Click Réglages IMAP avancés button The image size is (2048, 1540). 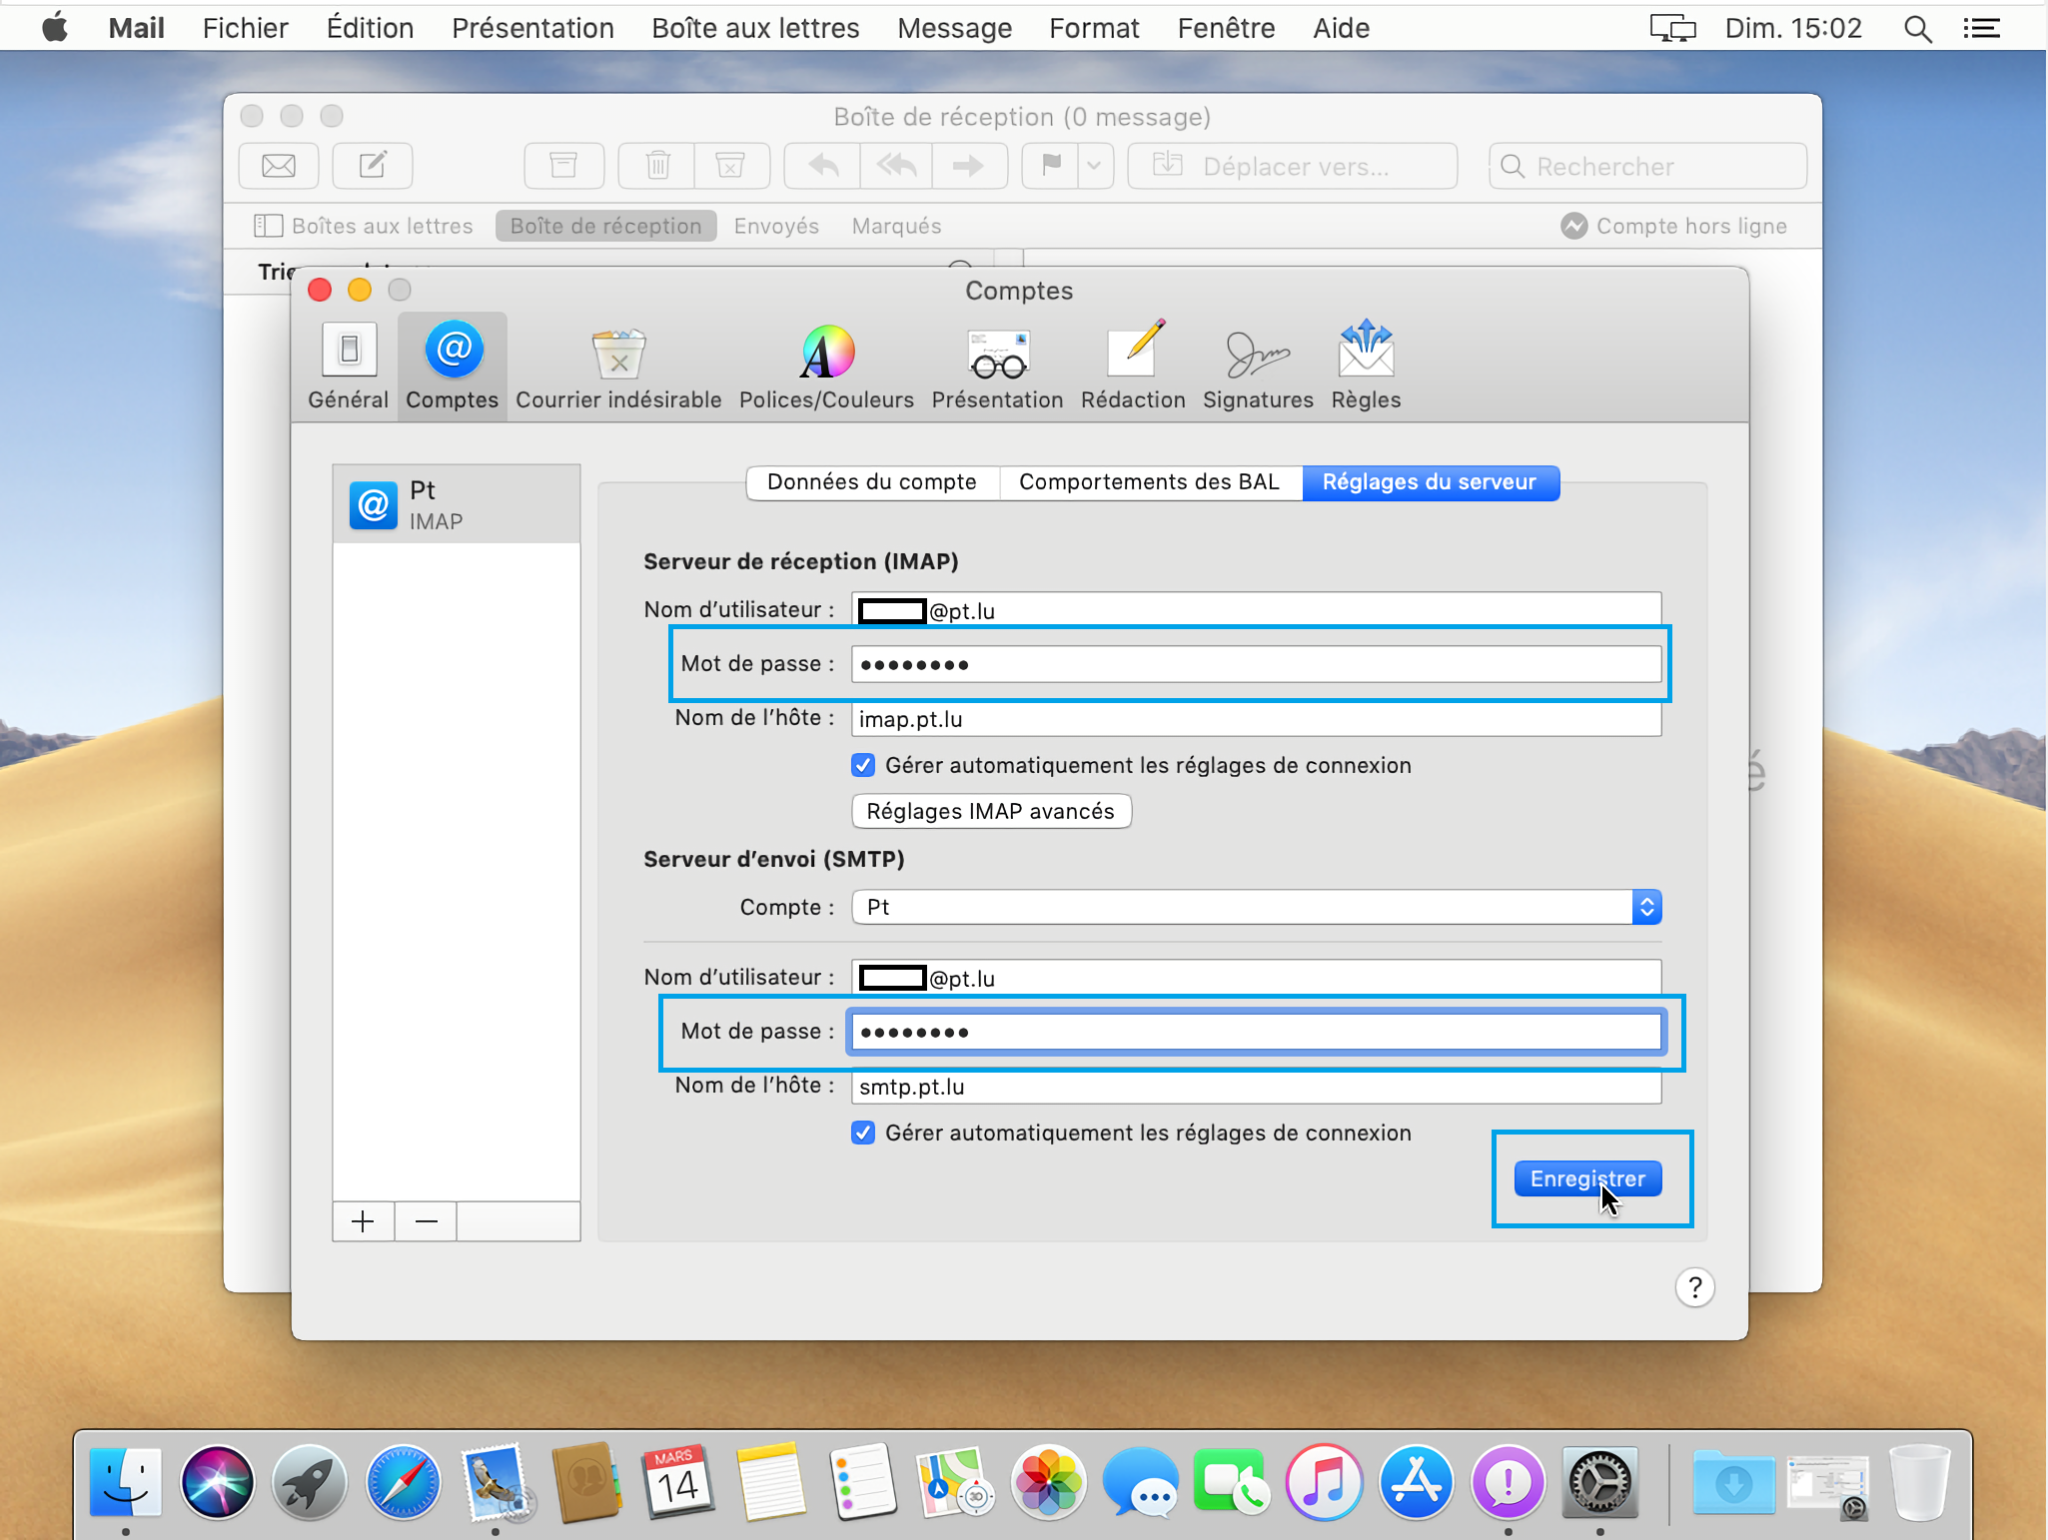(990, 810)
